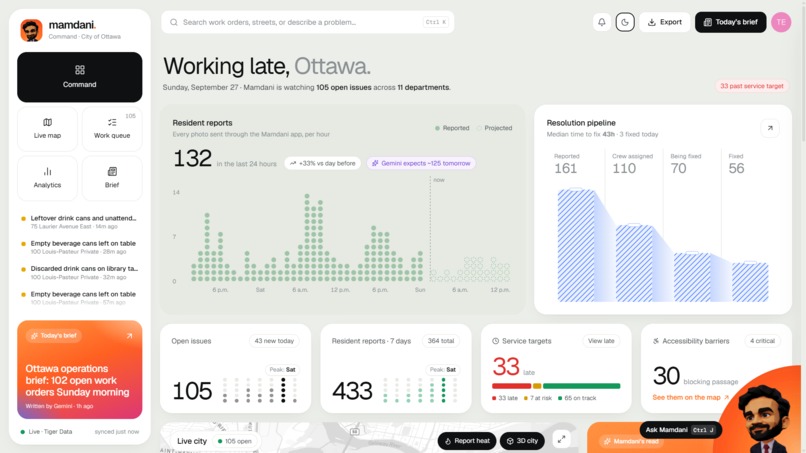Toggle the Projected legend series

pos(494,128)
